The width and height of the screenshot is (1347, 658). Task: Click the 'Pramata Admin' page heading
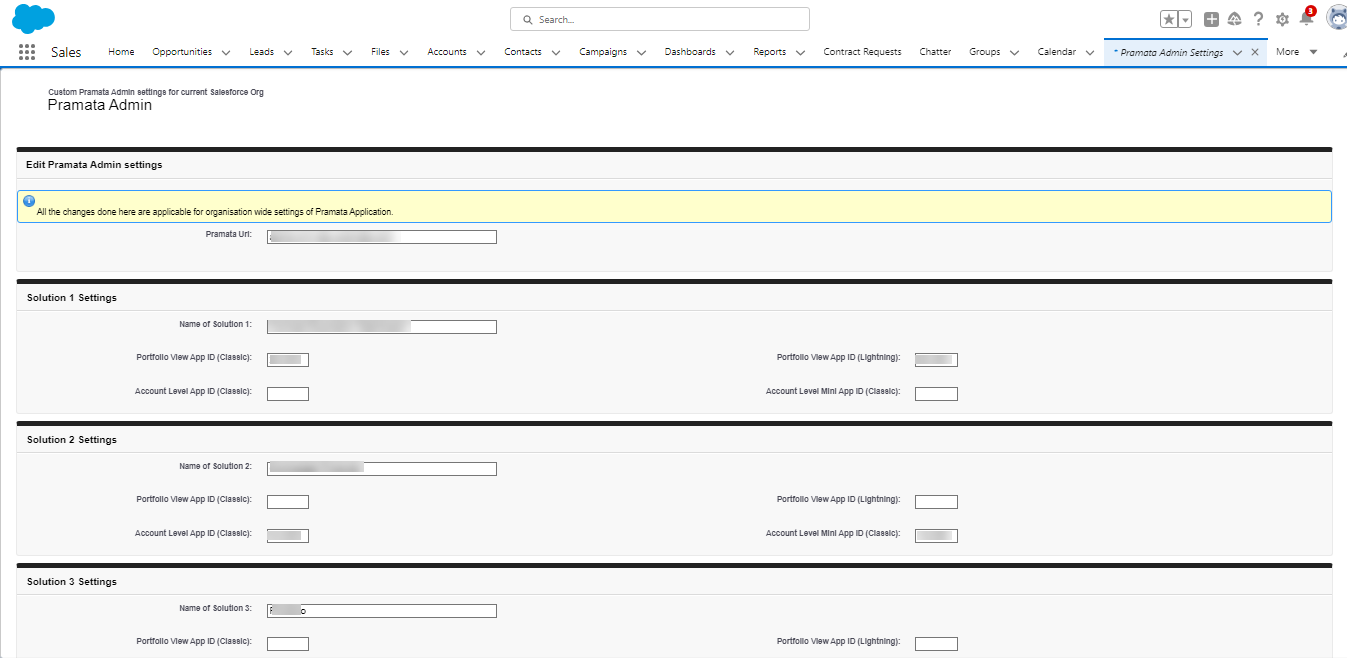click(x=100, y=105)
